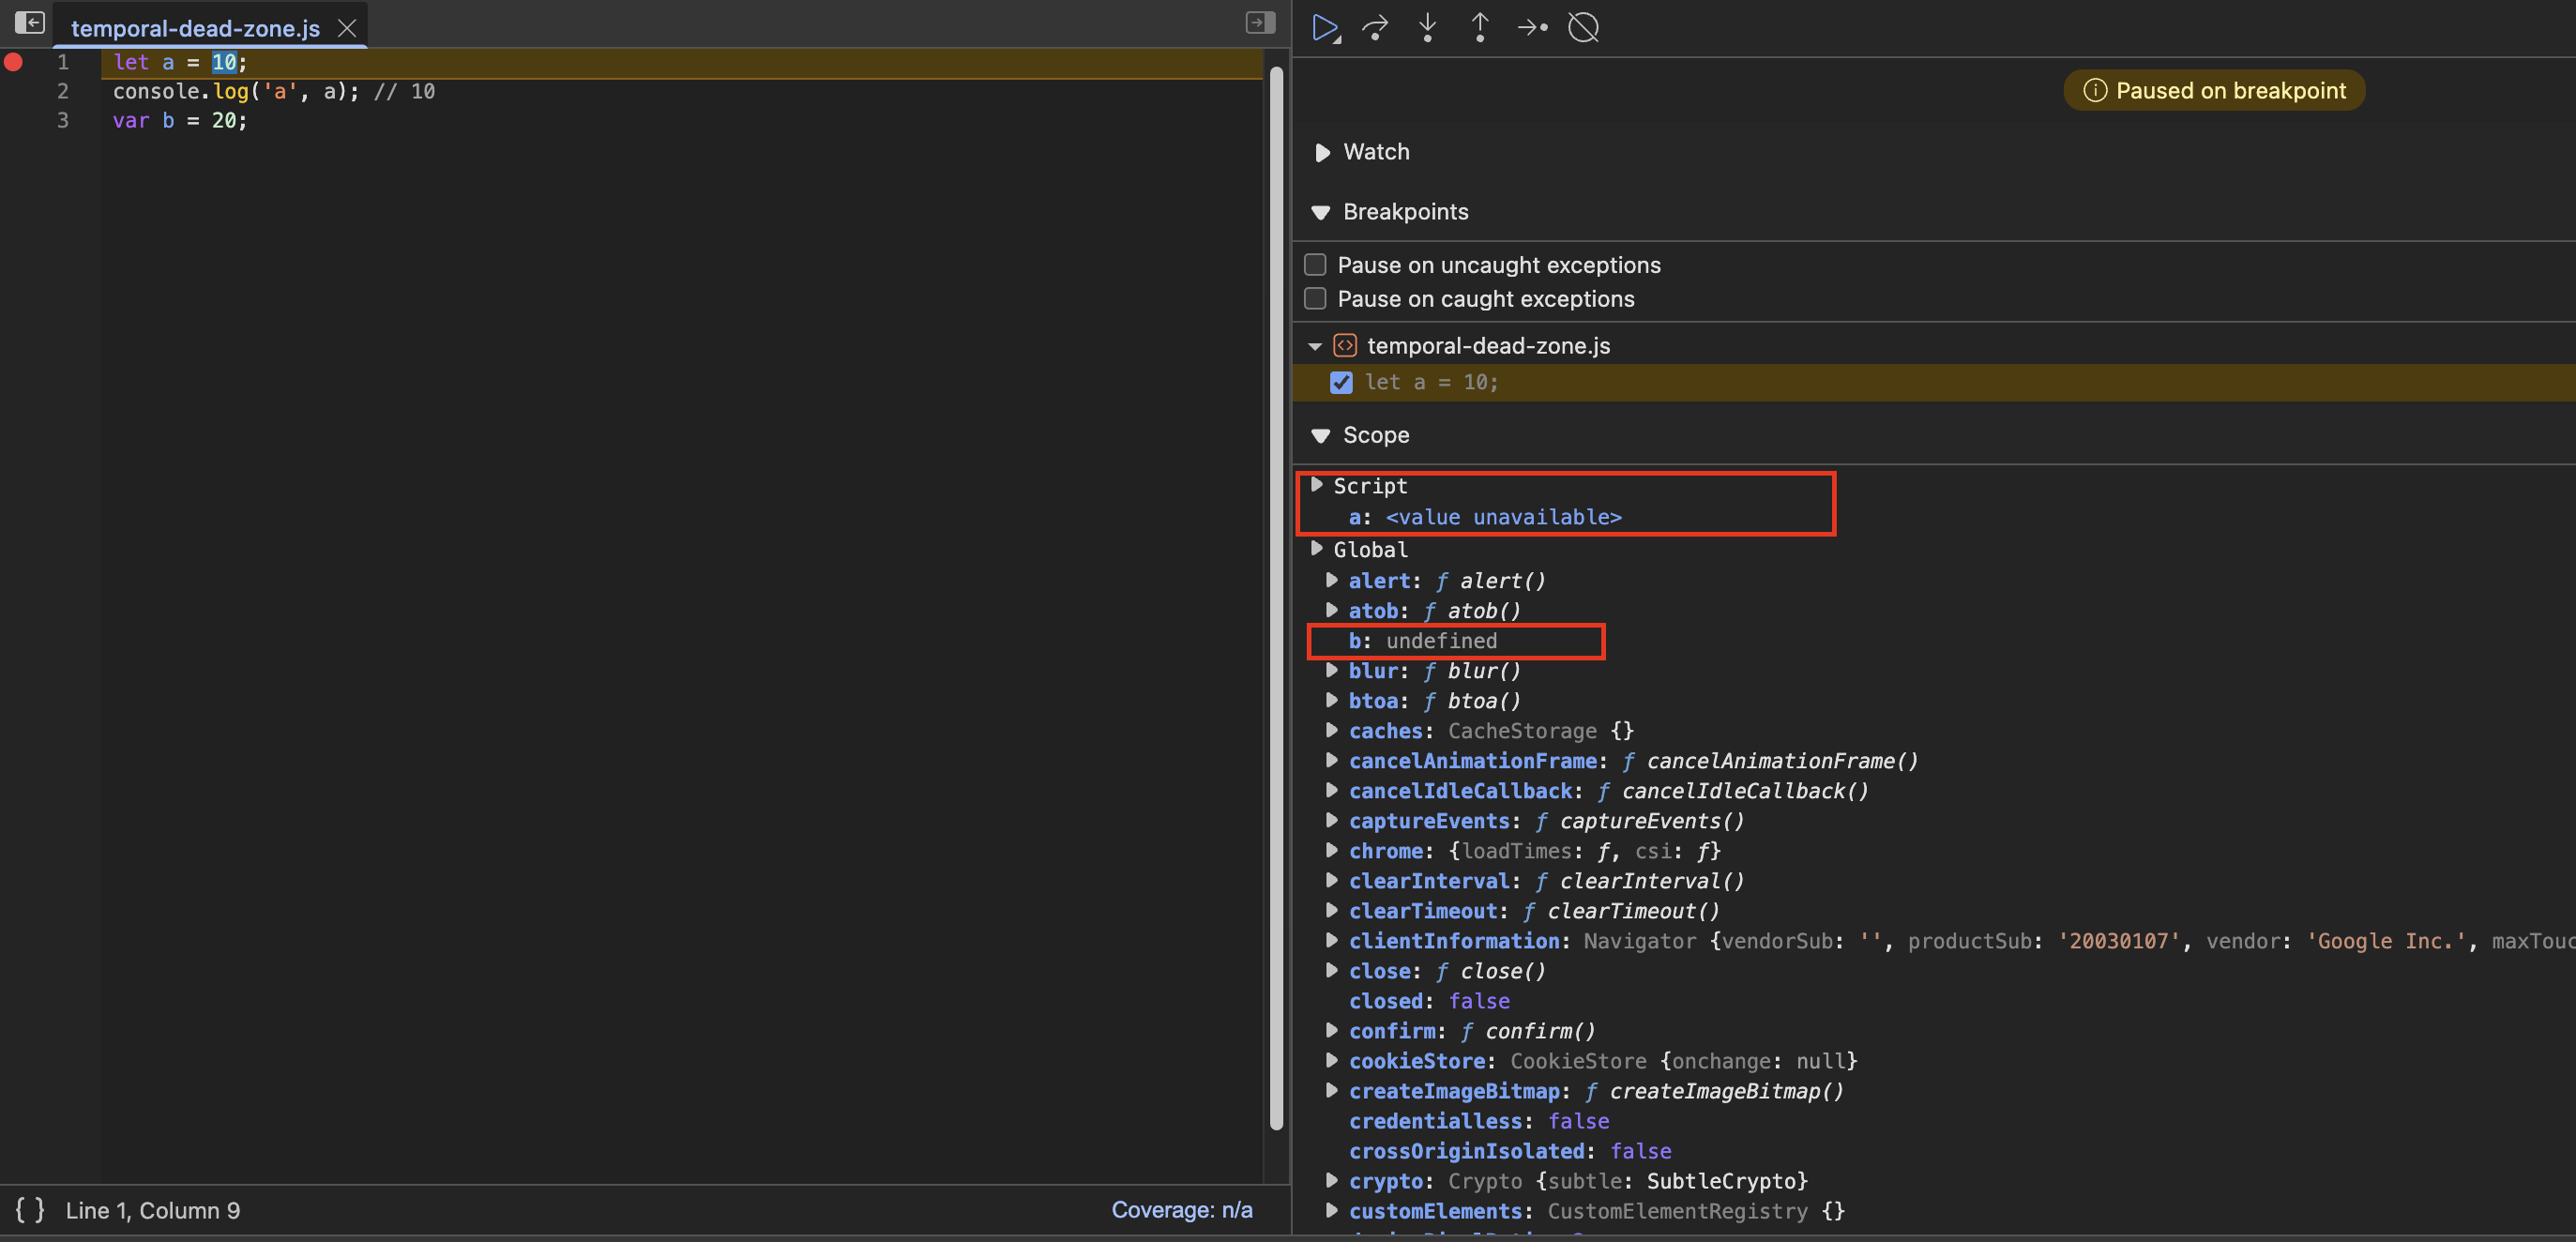This screenshot has height=1242, width=2576.
Task: Click the 'var b = 20;' code line
Action: (x=180, y=120)
